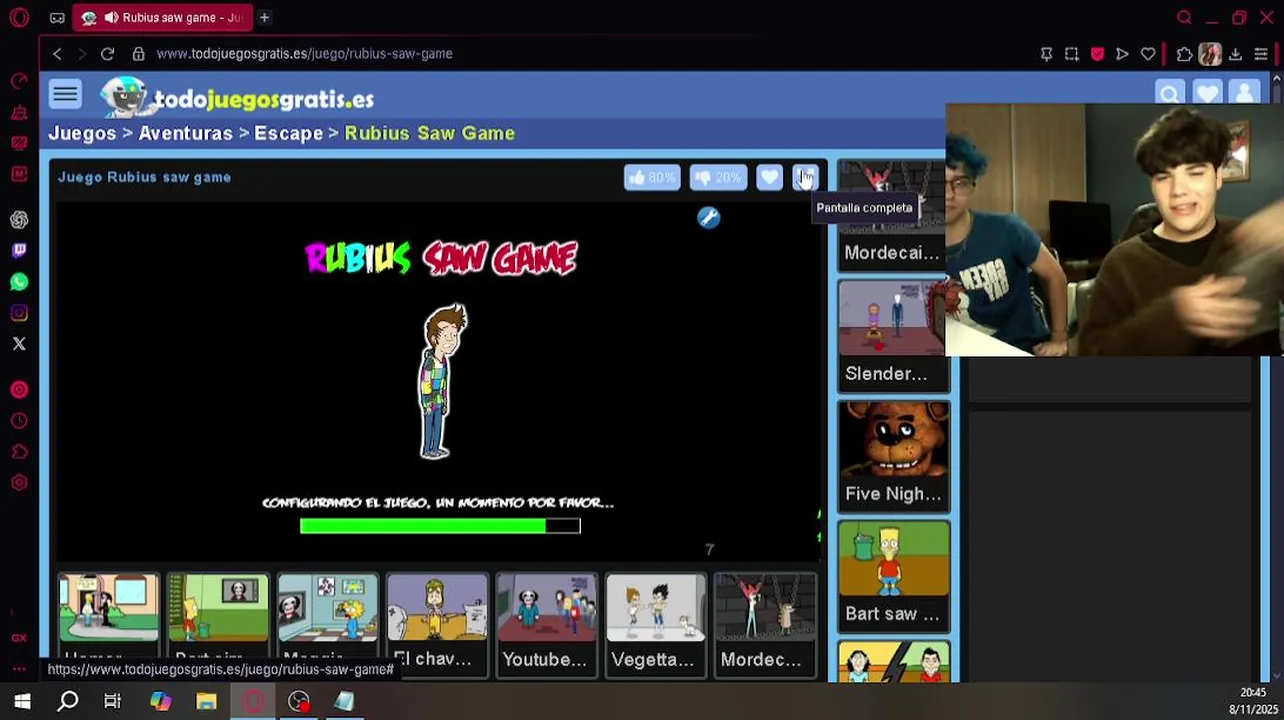This screenshot has height=720, width=1284.
Task: Switch to the Rubius saw game tab
Action: [x=163, y=17]
